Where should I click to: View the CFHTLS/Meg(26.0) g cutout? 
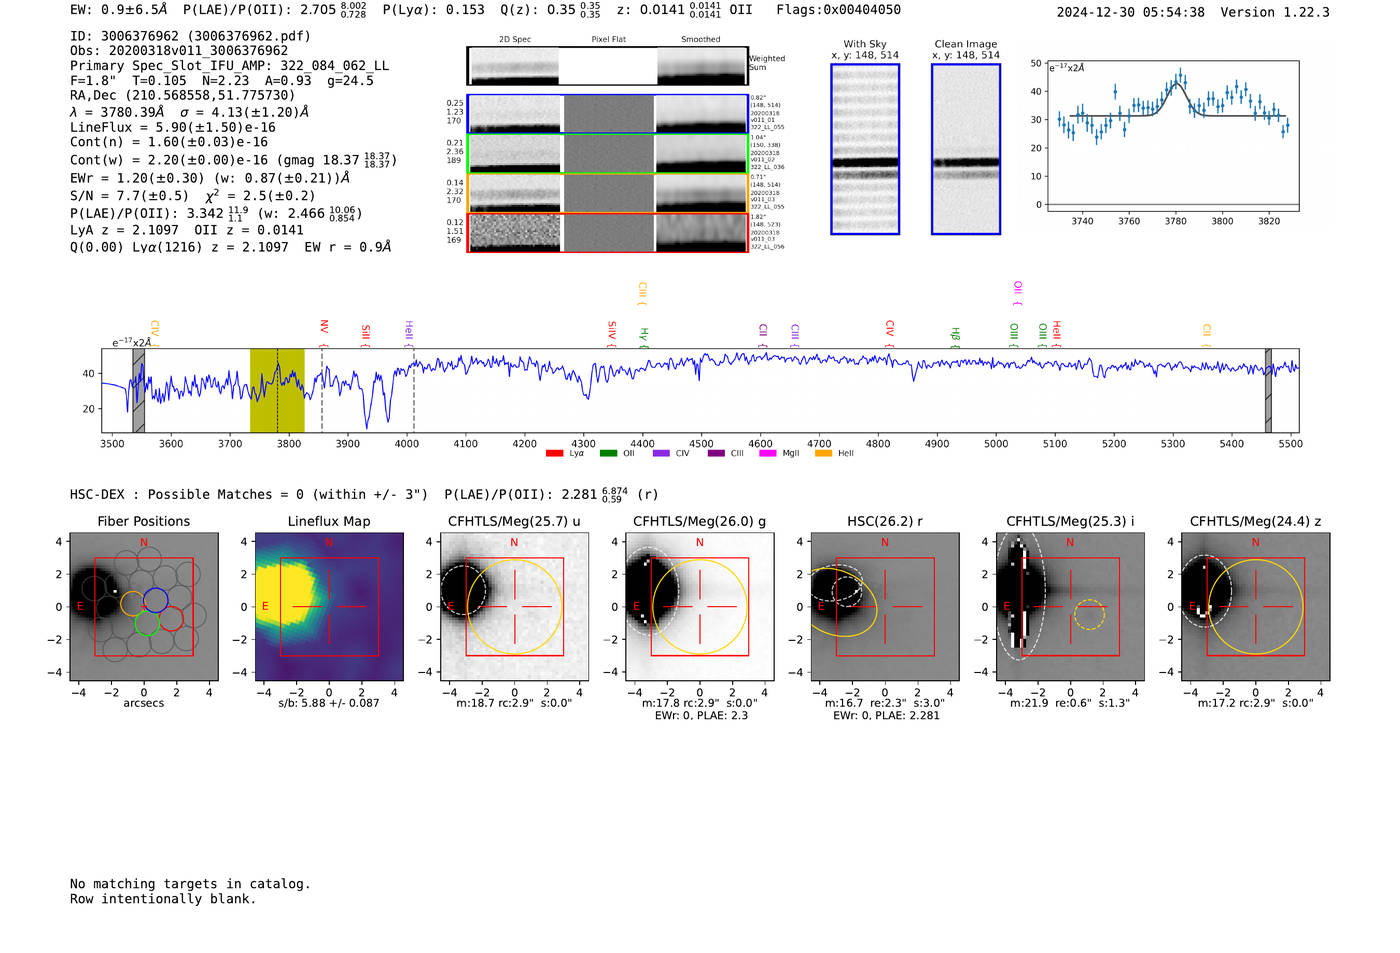(x=699, y=607)
